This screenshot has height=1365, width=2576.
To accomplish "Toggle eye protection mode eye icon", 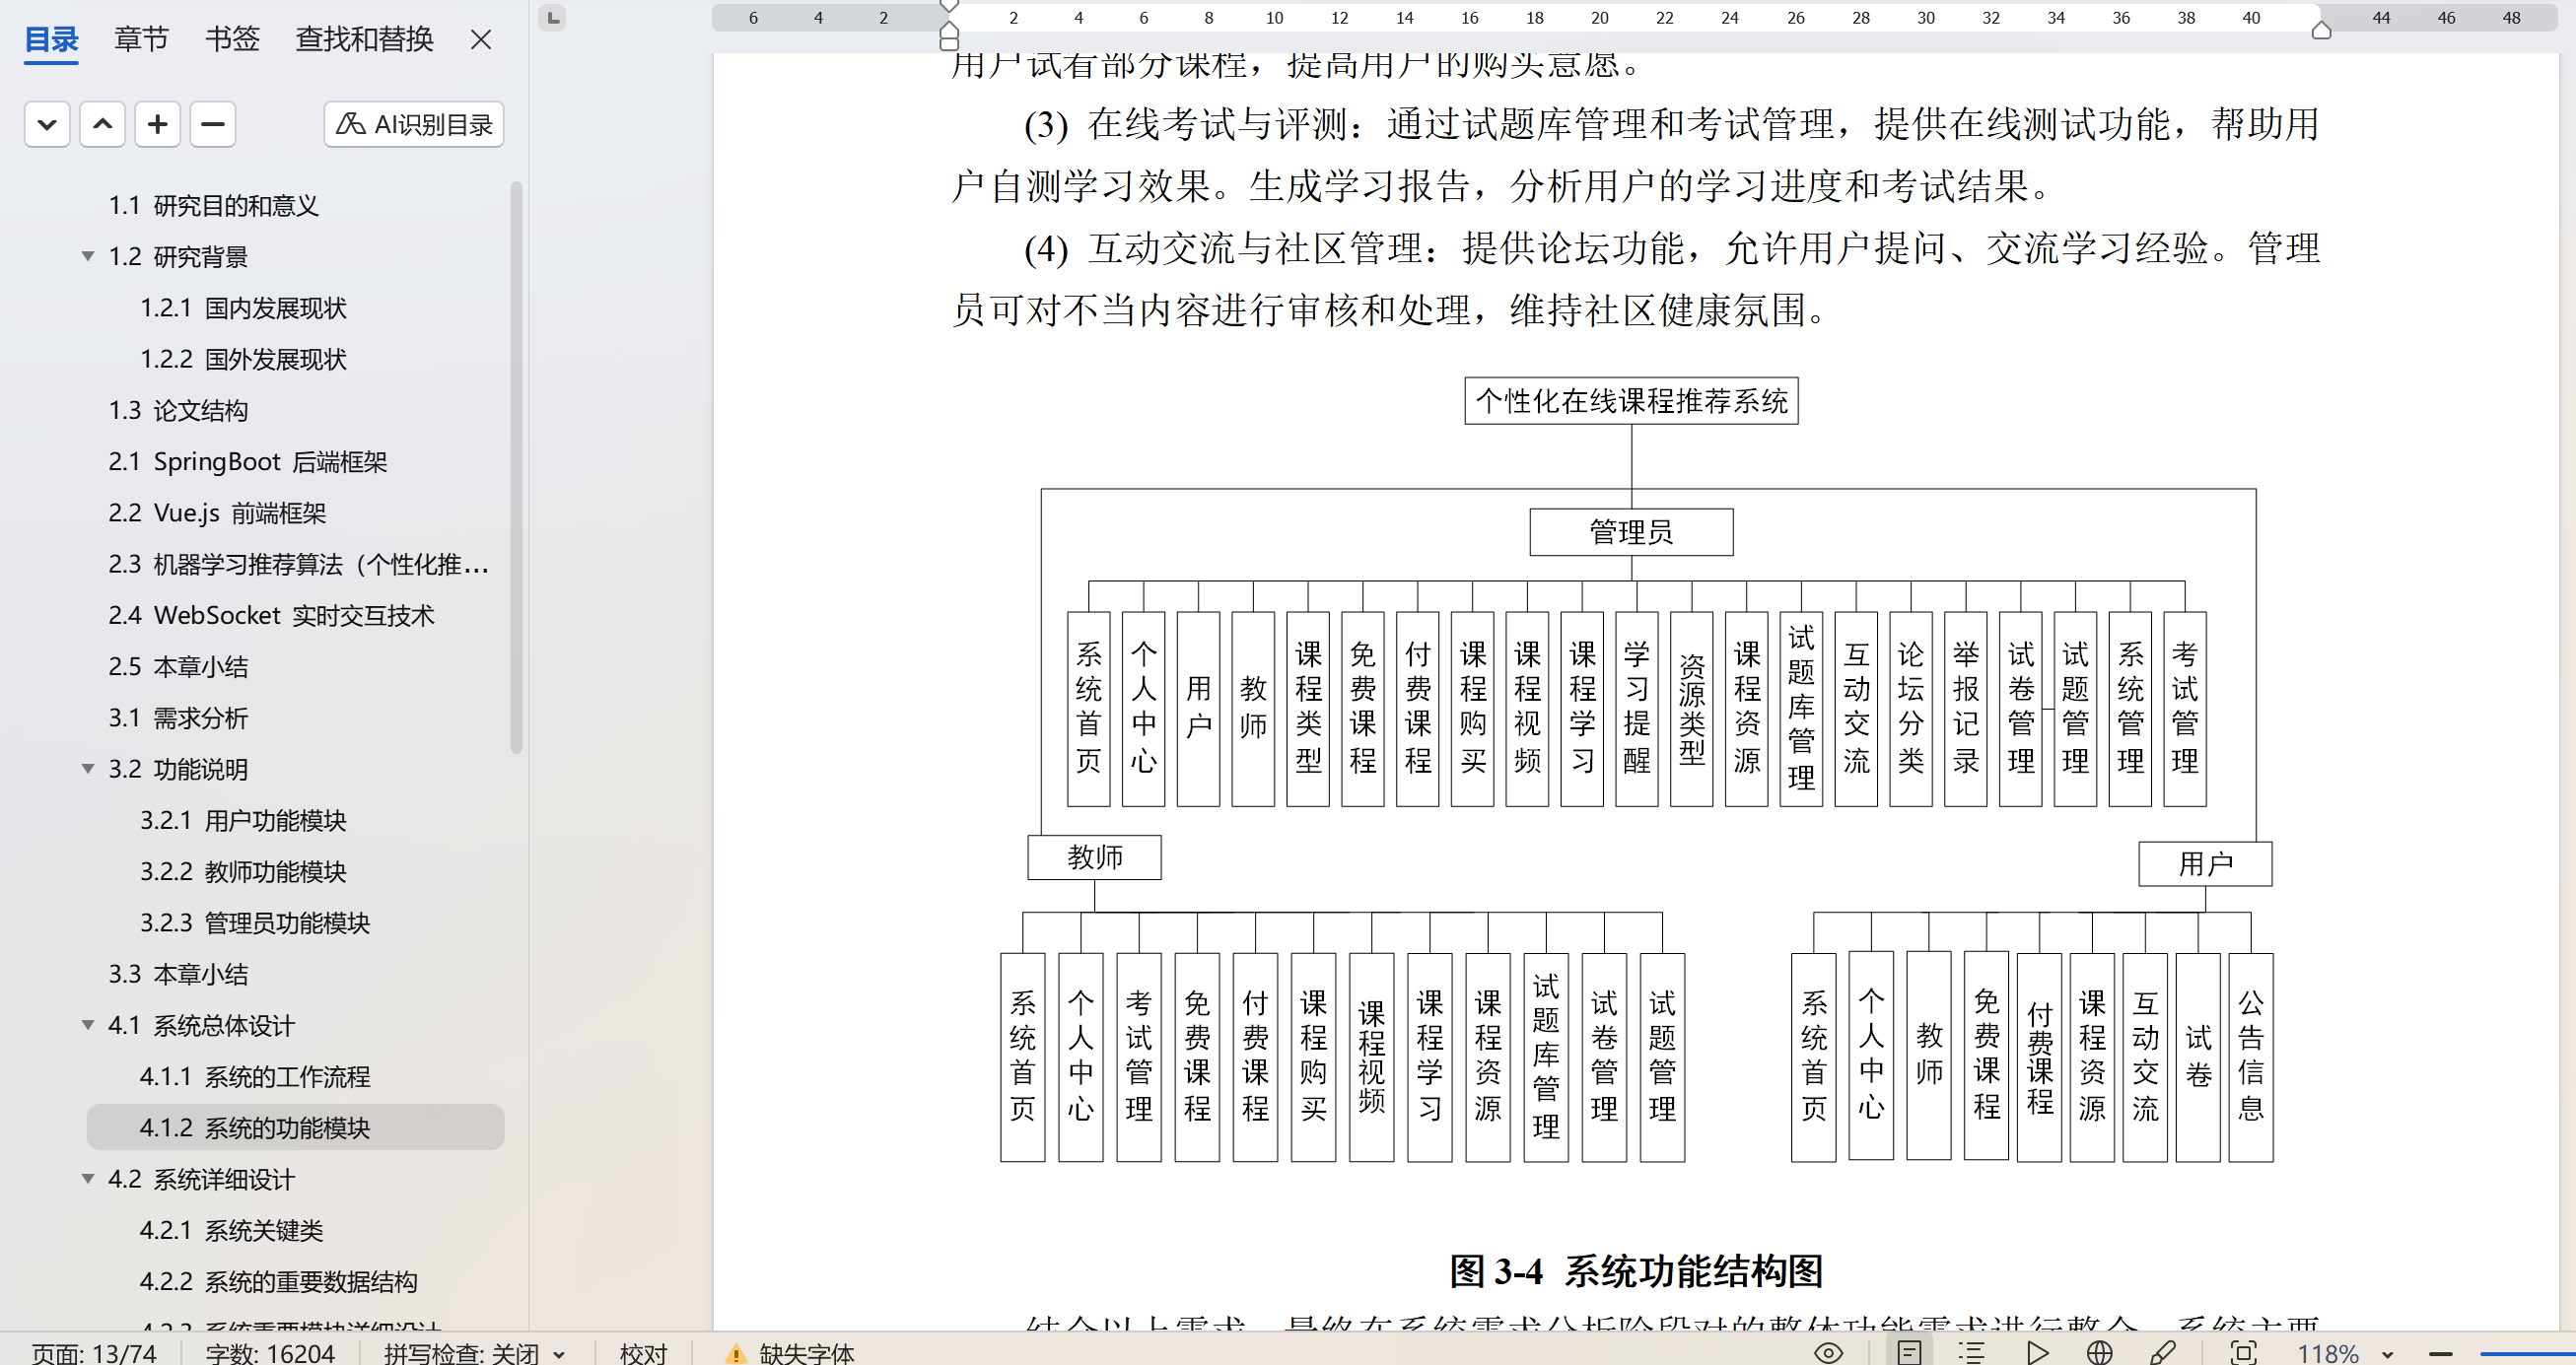I will pos(1828,1352).
